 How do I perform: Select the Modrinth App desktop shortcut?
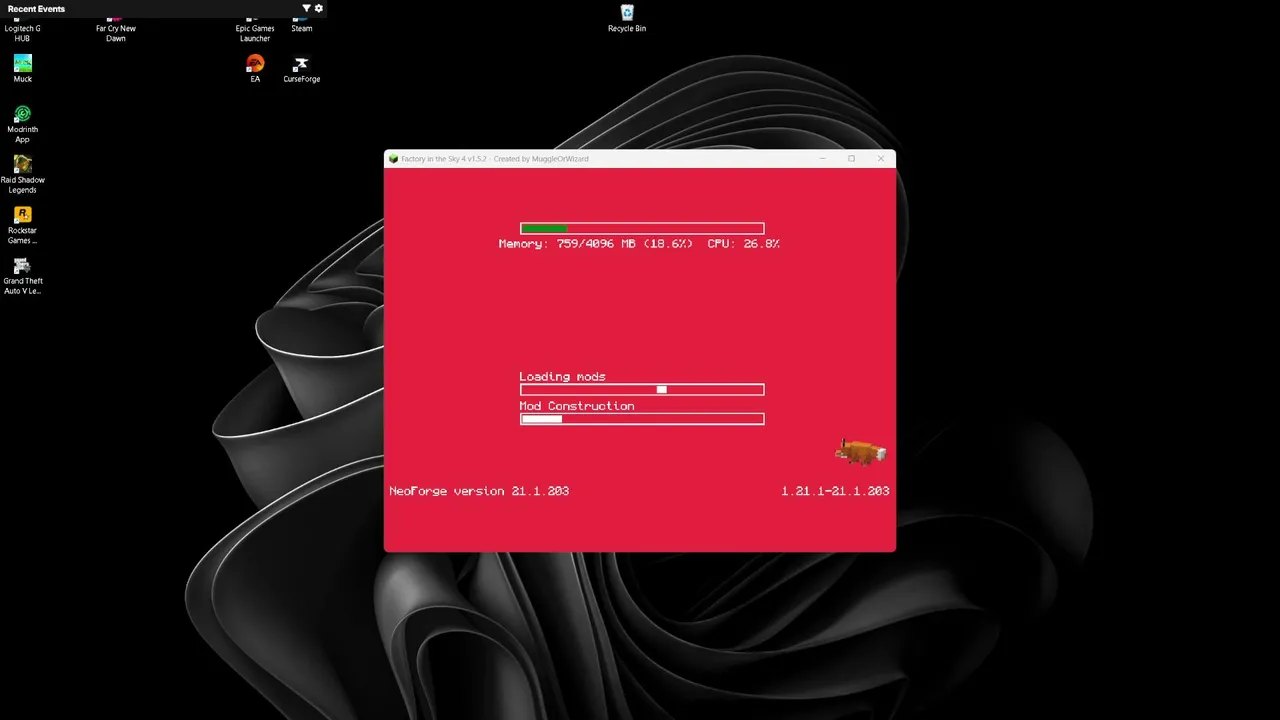[22, 124]
